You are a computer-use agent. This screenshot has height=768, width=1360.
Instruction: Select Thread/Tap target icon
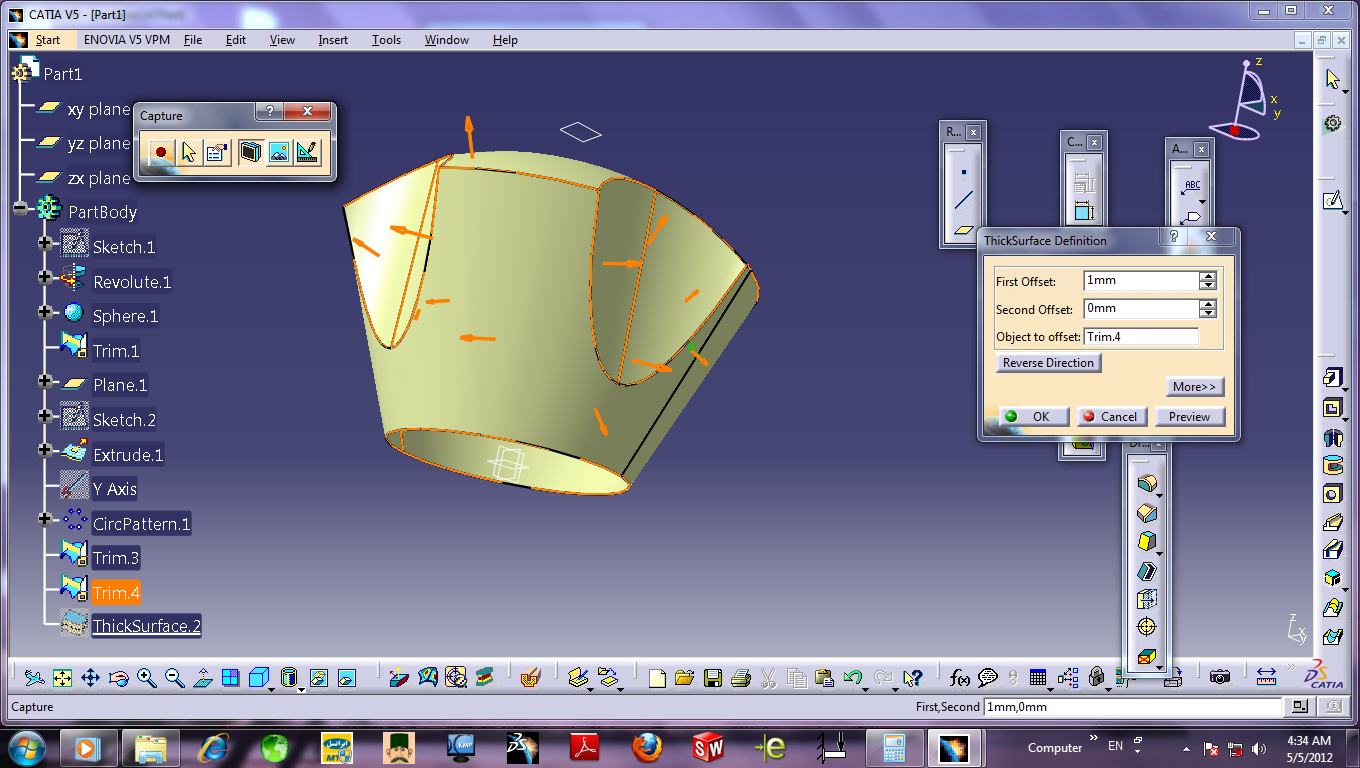(x=1146, y=627)
